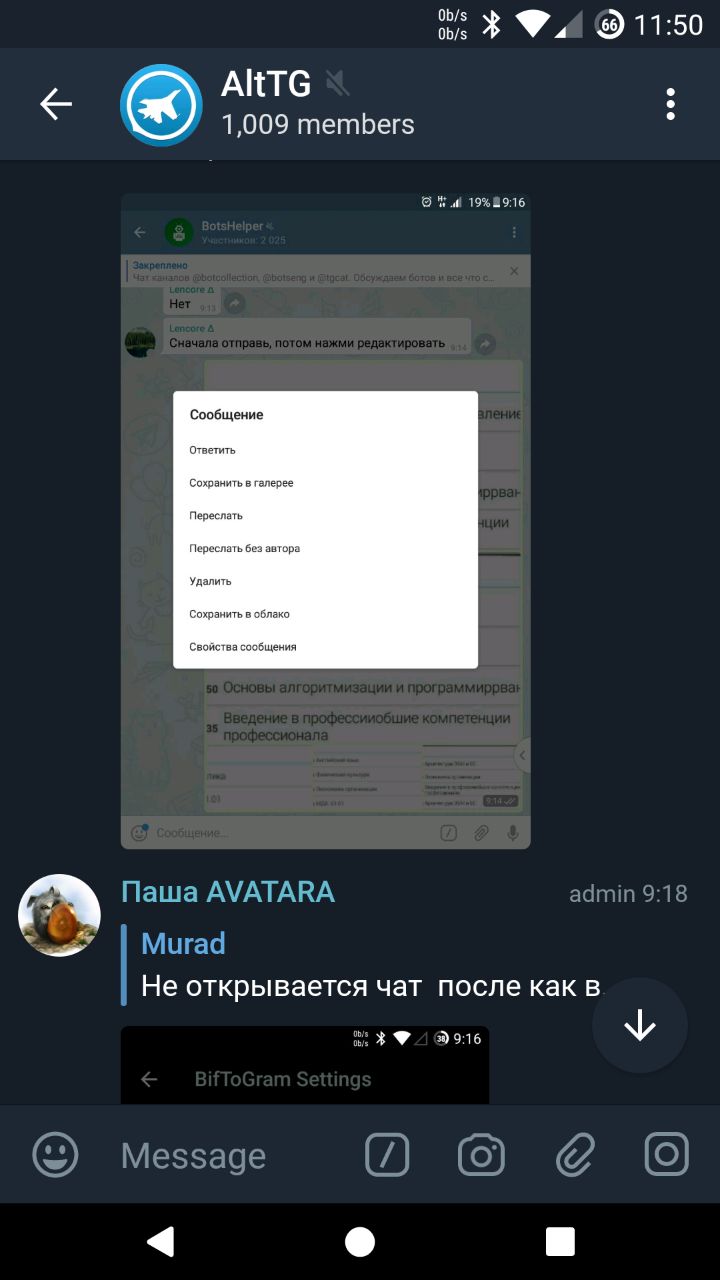Go back using the header arrow

pyautogui.click(x=56, y=104)
